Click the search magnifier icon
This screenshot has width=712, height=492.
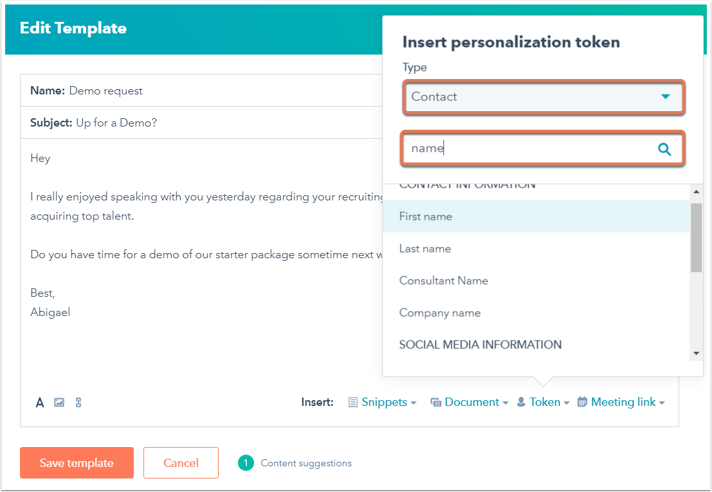[664, 149]
